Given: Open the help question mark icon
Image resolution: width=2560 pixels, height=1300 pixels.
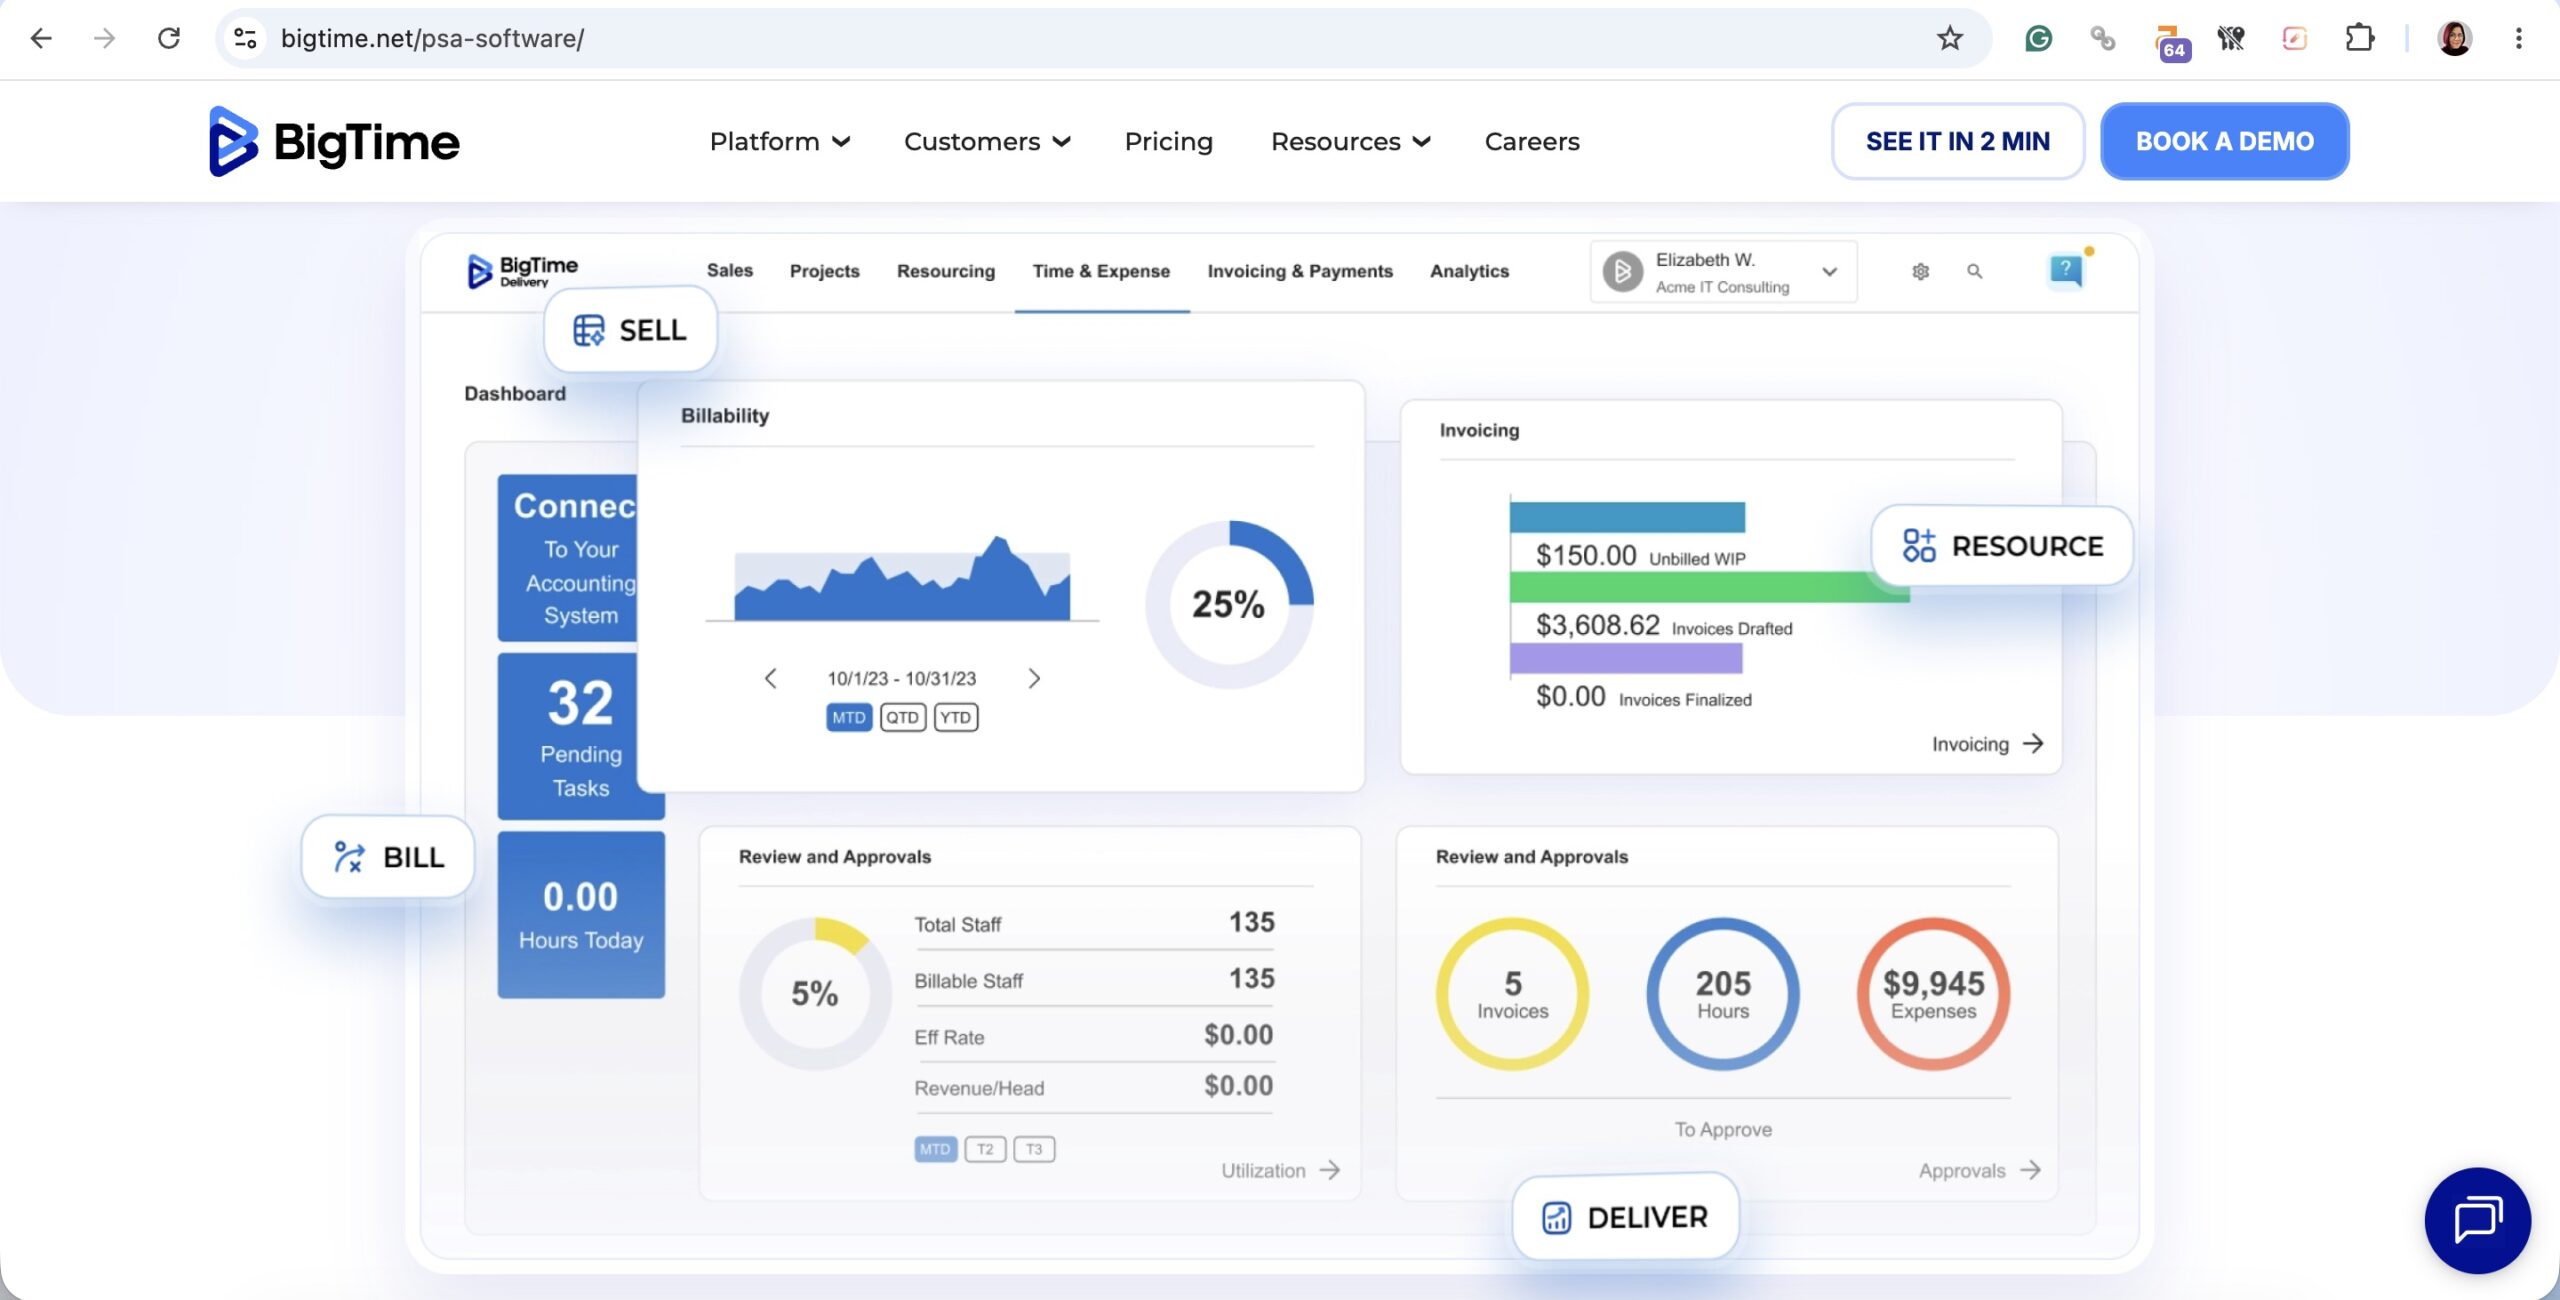Looking at the screenshot, I should 2066,269.
